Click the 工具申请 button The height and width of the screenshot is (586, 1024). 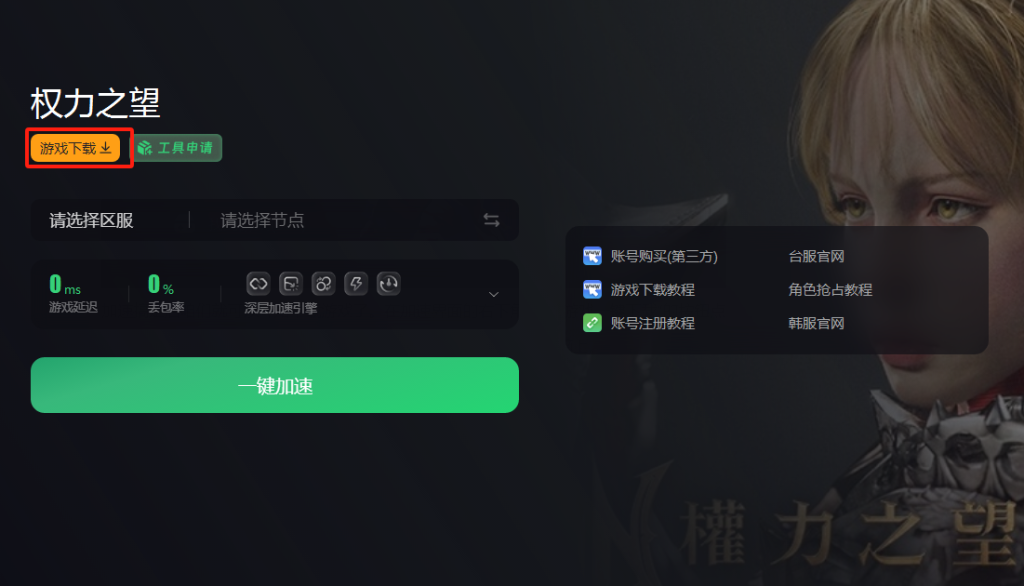point(178,148)
